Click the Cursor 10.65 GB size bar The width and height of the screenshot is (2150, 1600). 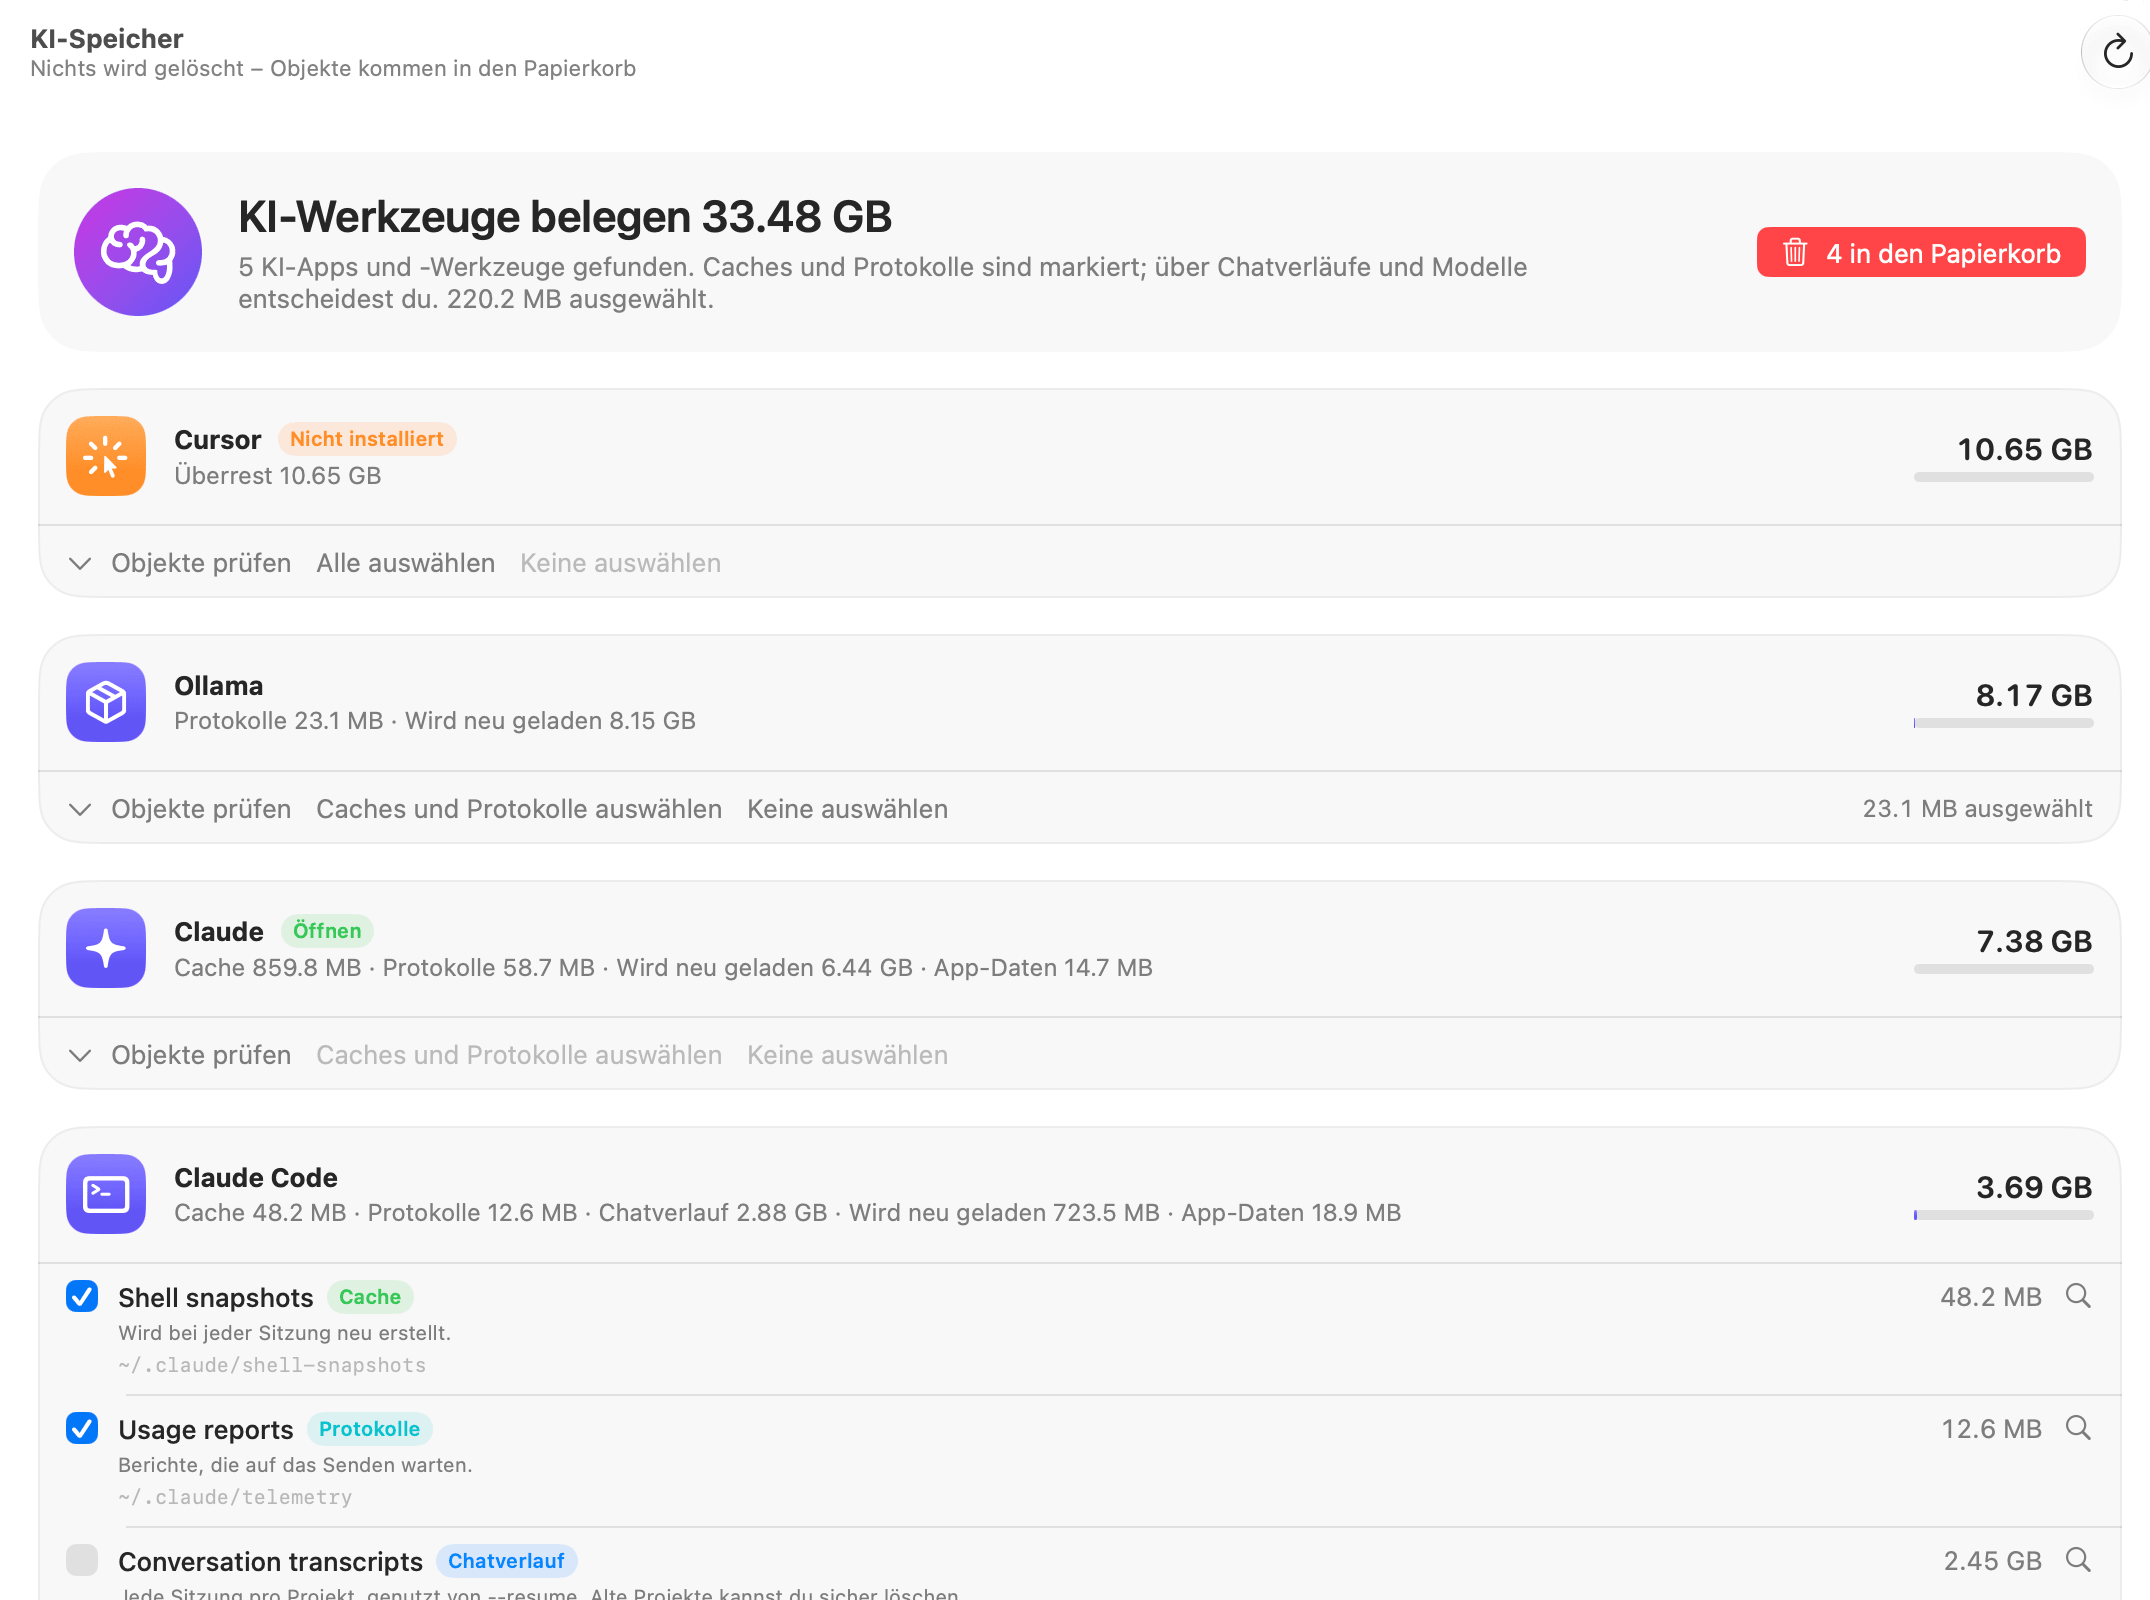(x=2003, y=477)
